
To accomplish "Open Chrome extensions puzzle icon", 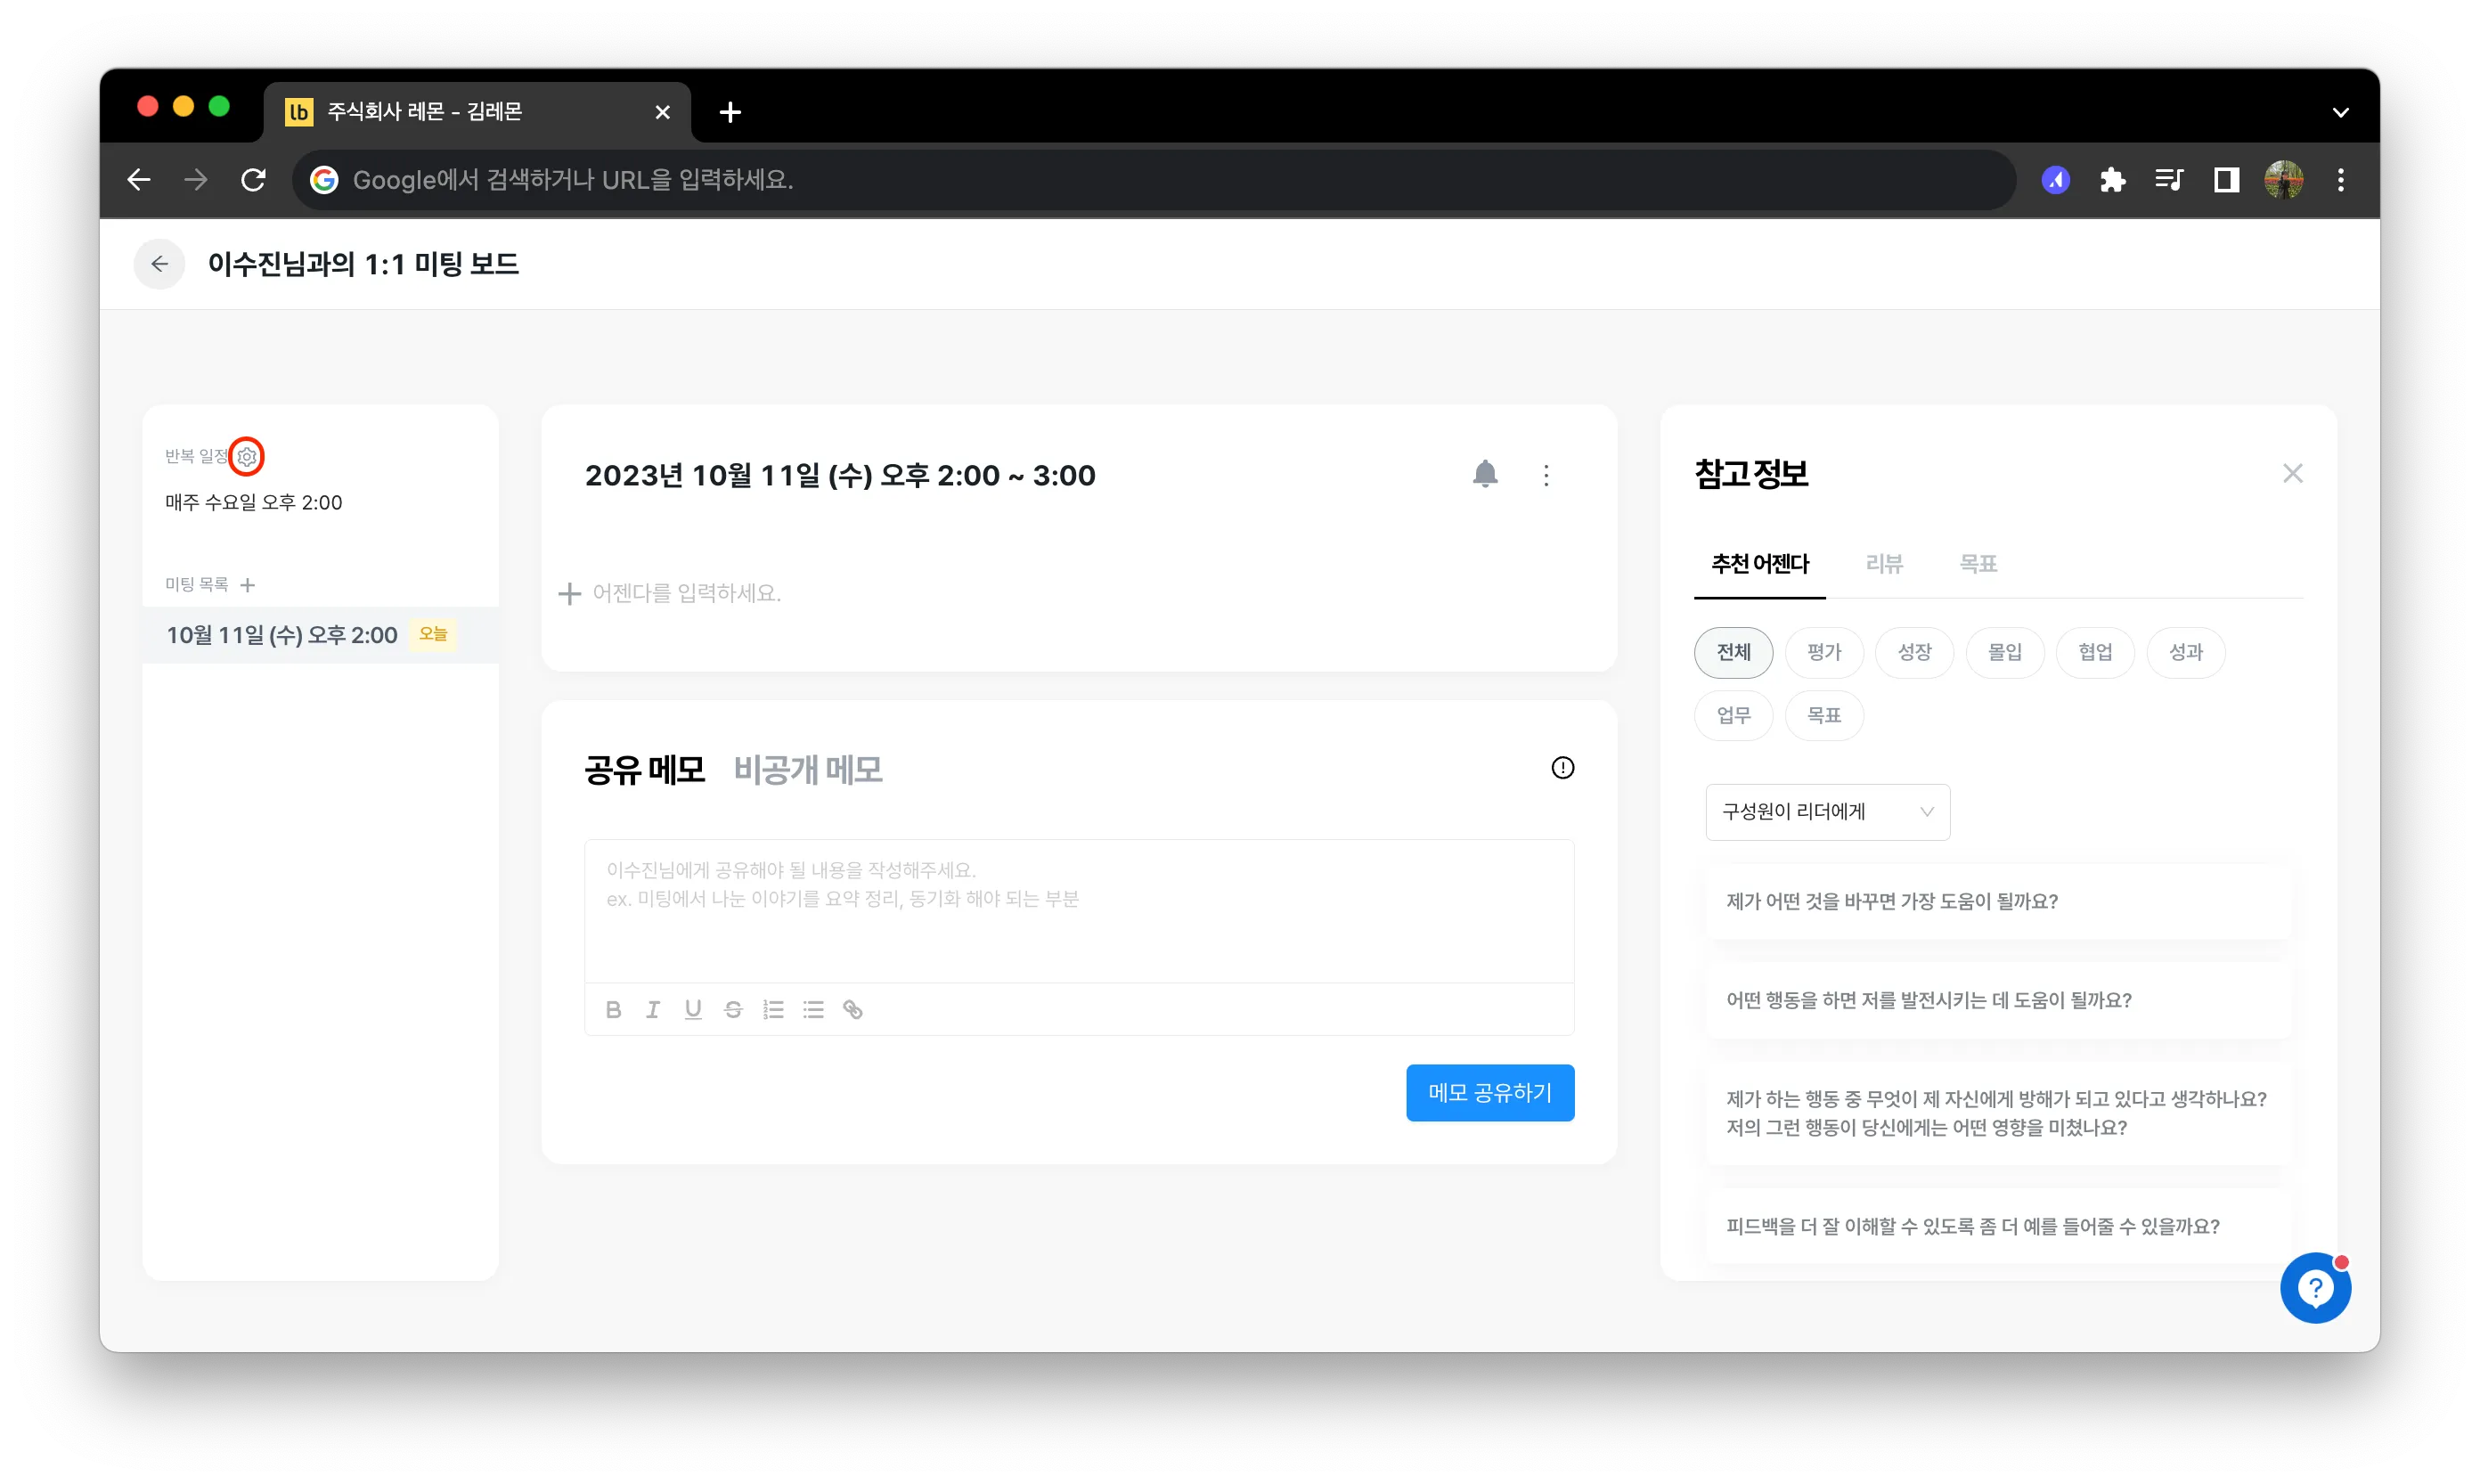I will (2112, 180).
